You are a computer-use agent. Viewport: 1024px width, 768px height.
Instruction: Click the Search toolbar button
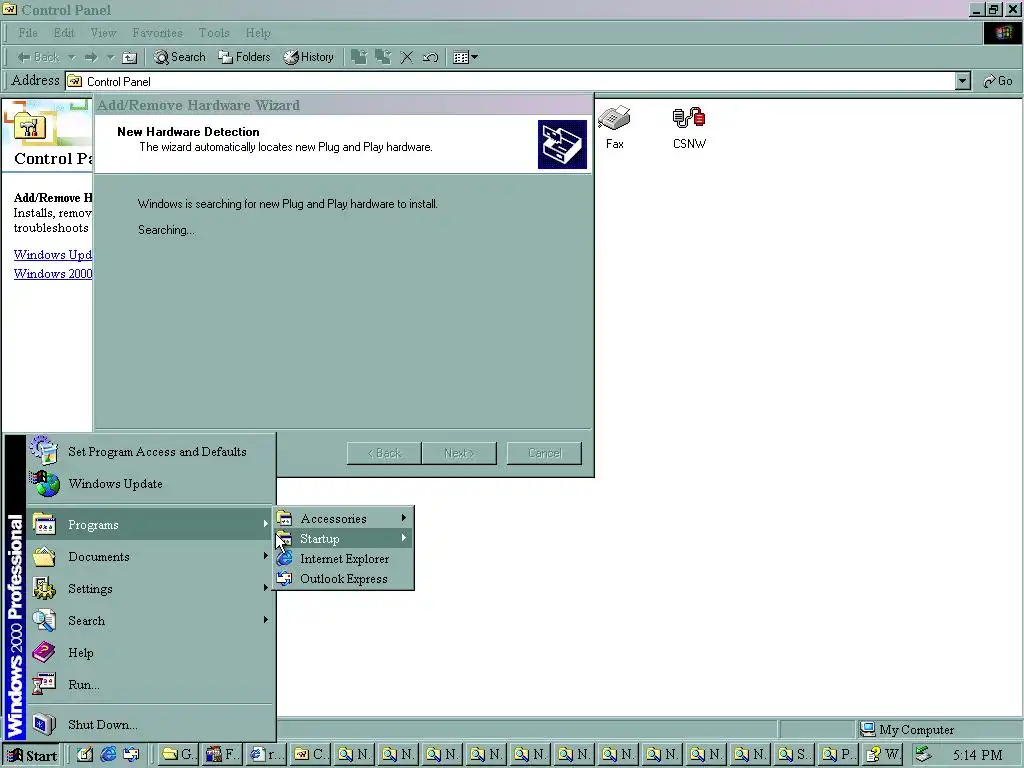pyautogui.click(x=180, y=57)
